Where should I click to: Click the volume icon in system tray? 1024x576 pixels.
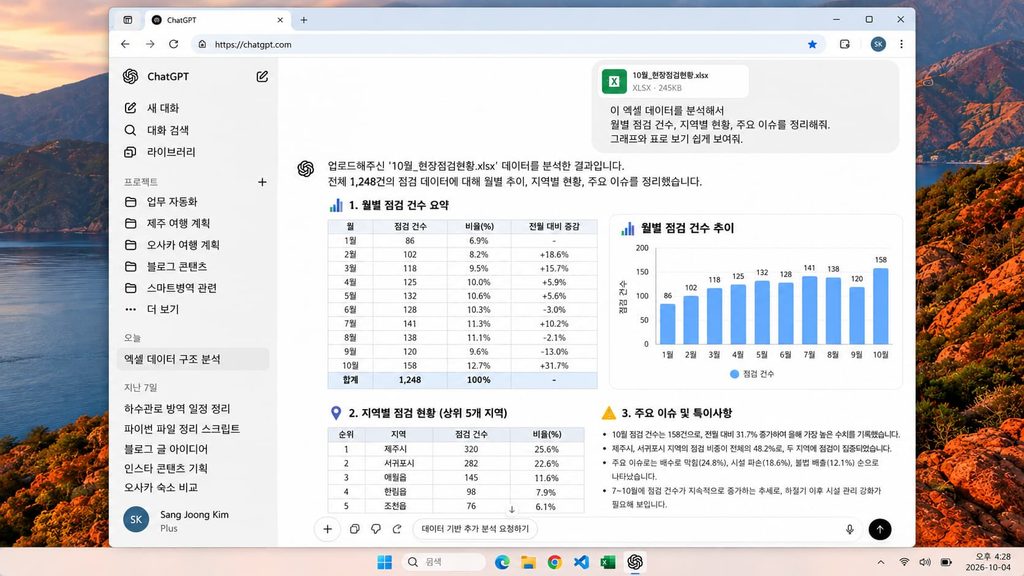click(x=925, y=562)
